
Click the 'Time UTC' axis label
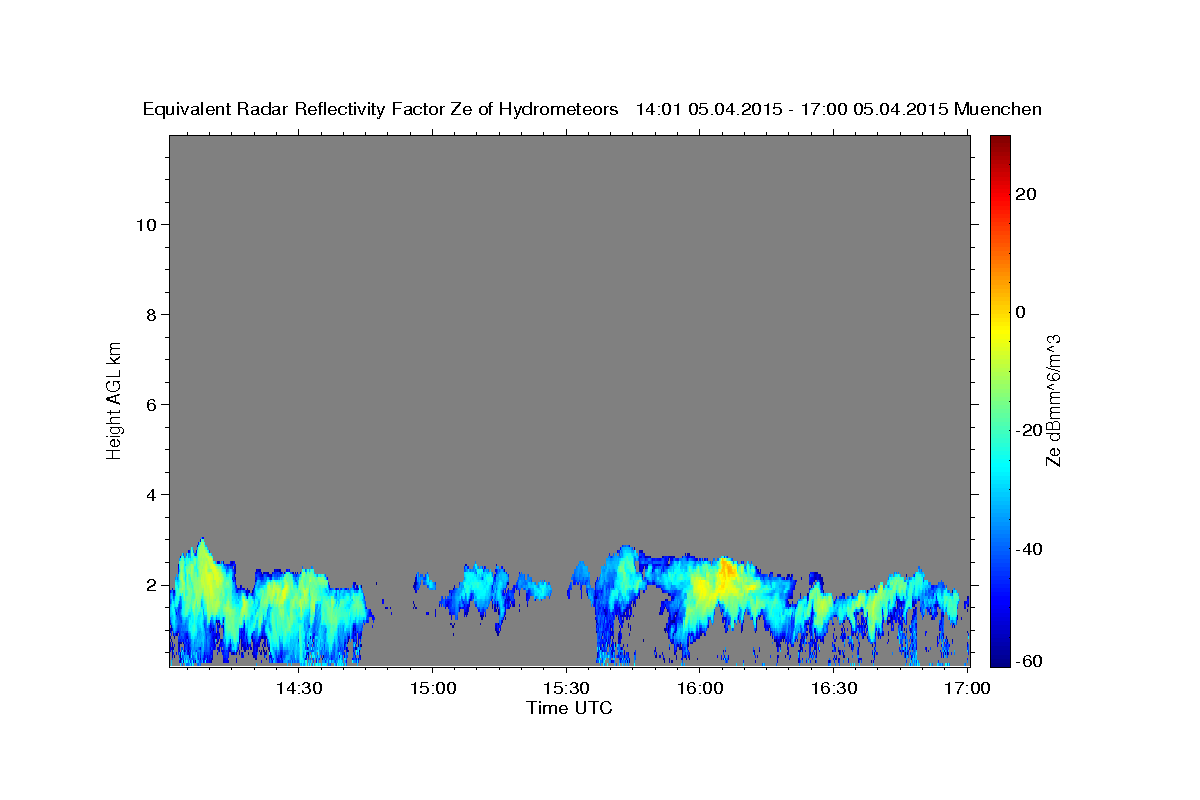(x=569, y=708)
